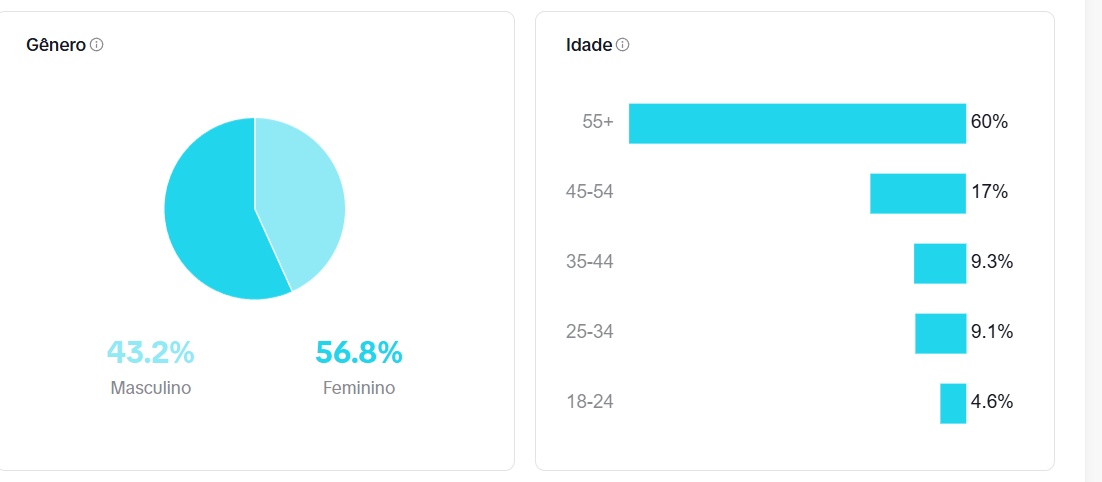
Task: Click the 4.6% value label
Action: (x=992, y=402)
